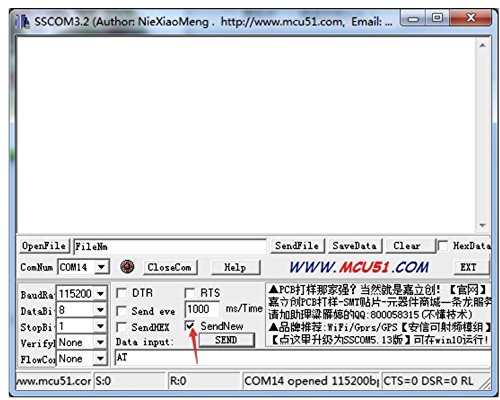Screen dimensions: 500x400
Task: Enable the RTS checkbox
Action: click(189, 293)
